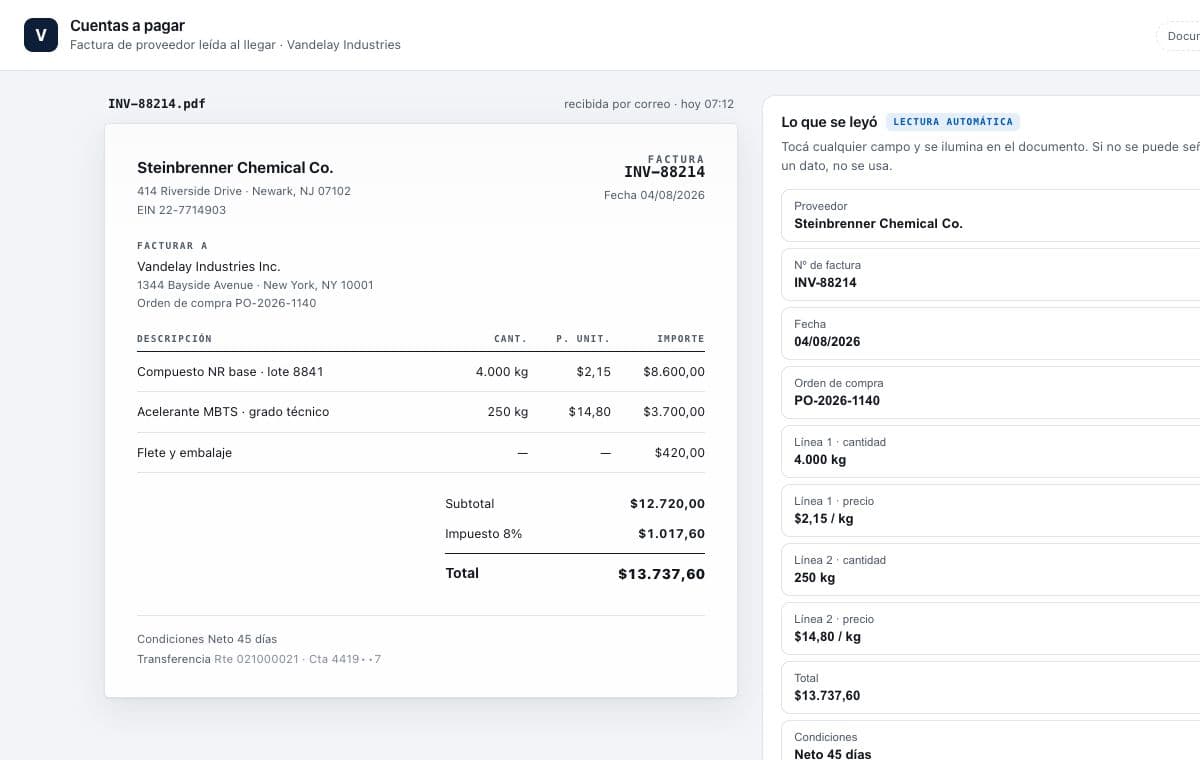Screen dimensions: 1200x760
Task: Click the invoice number INV-88214 in document
Action: (x=664, y=172)
